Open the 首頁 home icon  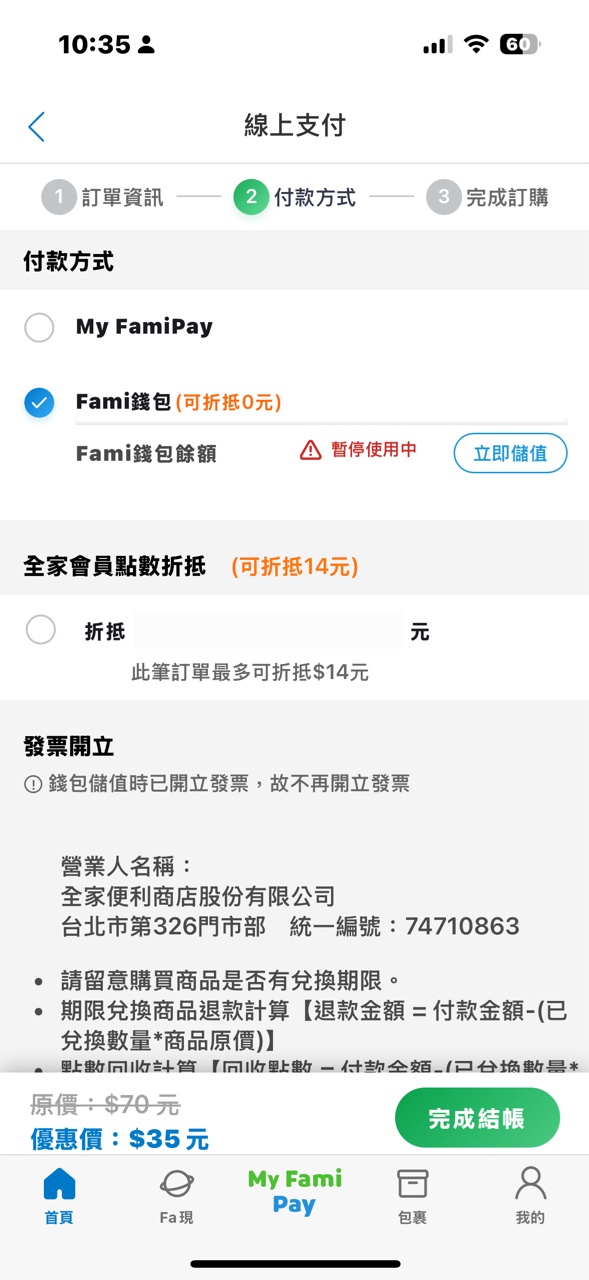(59, 1184)
